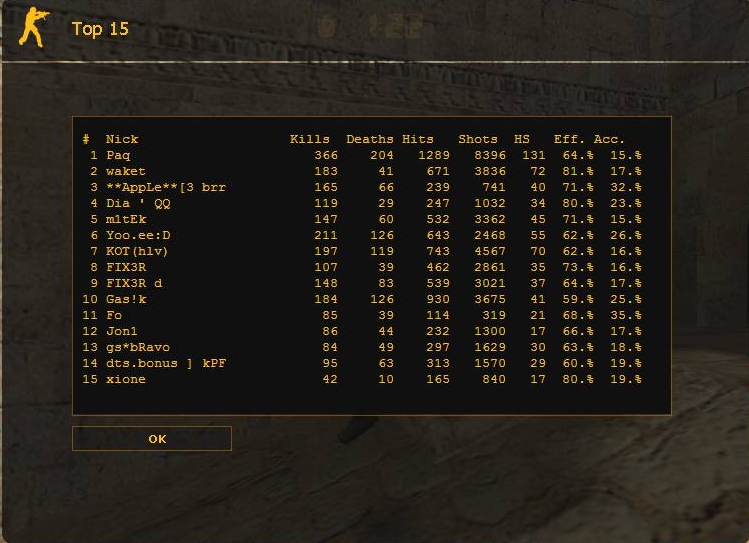Click Paq's headshots value 131

pos(534,155)
